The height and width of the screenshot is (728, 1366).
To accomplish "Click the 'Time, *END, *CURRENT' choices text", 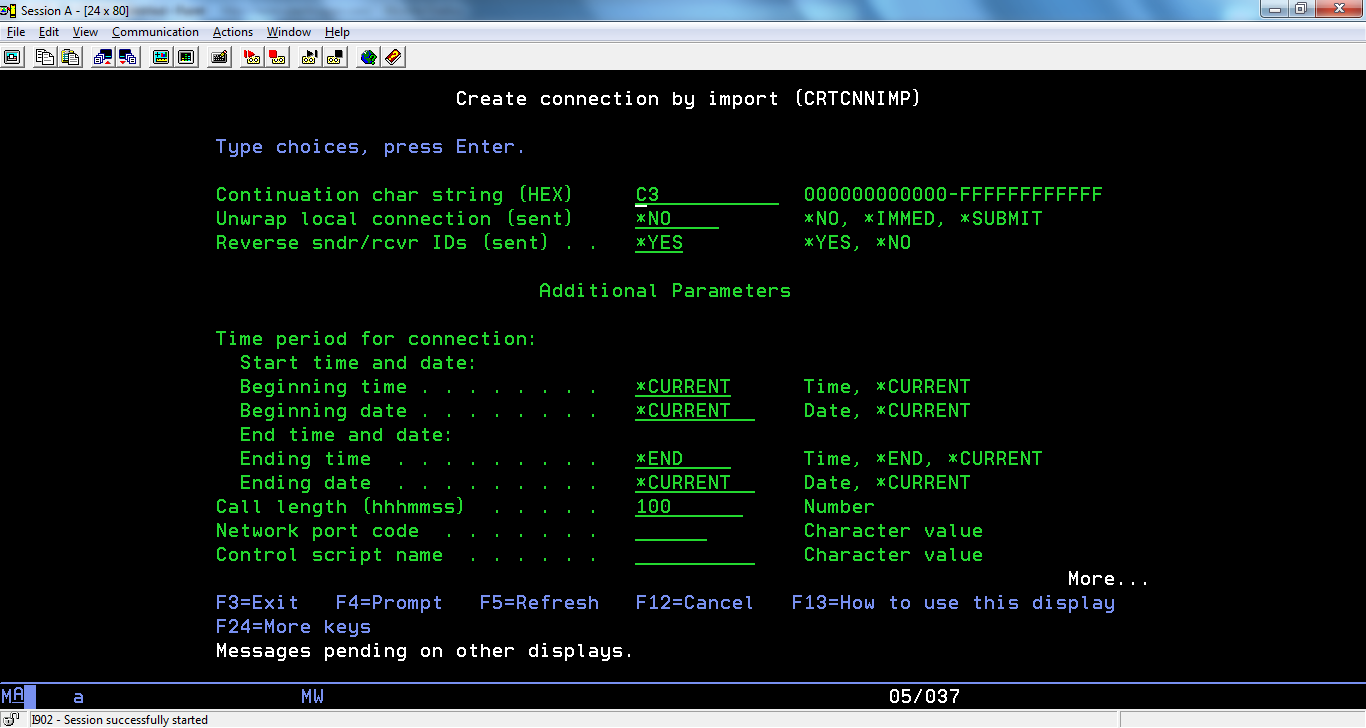I will coord(923,459).
